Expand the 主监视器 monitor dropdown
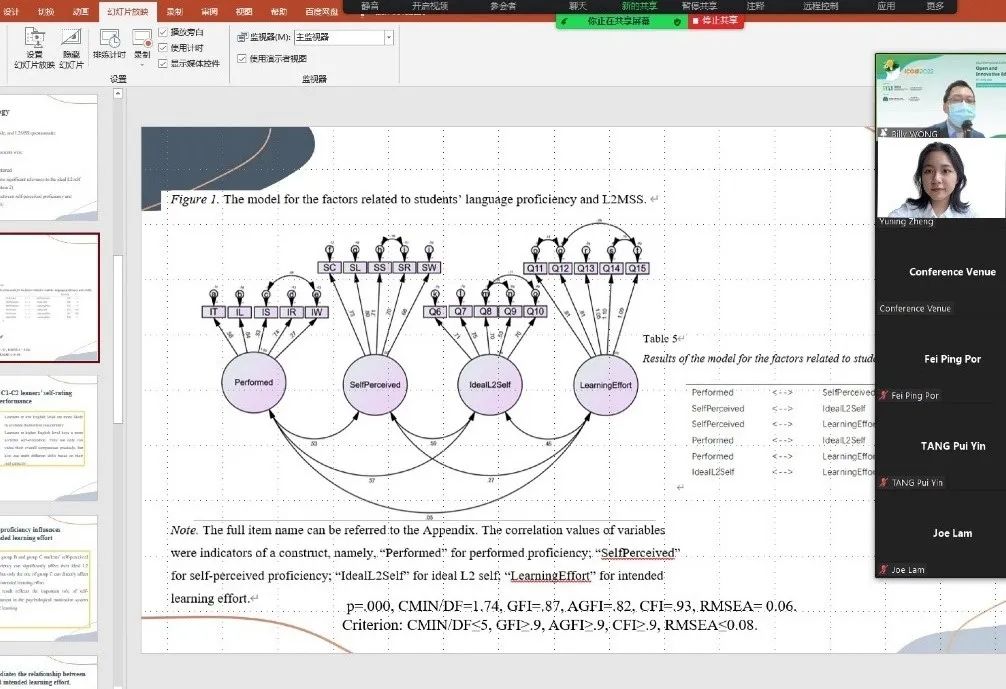The image size is (1006, 689). (x=389, y=38)
